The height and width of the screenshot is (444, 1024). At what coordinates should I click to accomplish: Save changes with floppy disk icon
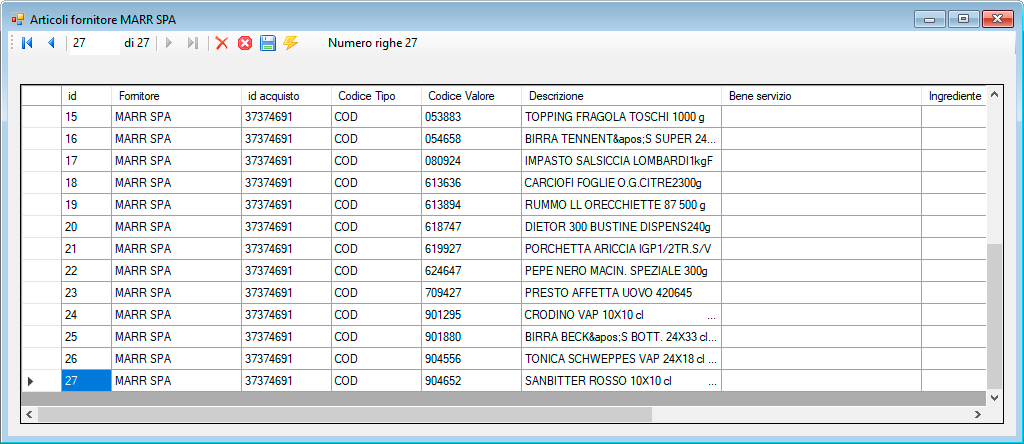pyautogui.click(x=268, y=43)
